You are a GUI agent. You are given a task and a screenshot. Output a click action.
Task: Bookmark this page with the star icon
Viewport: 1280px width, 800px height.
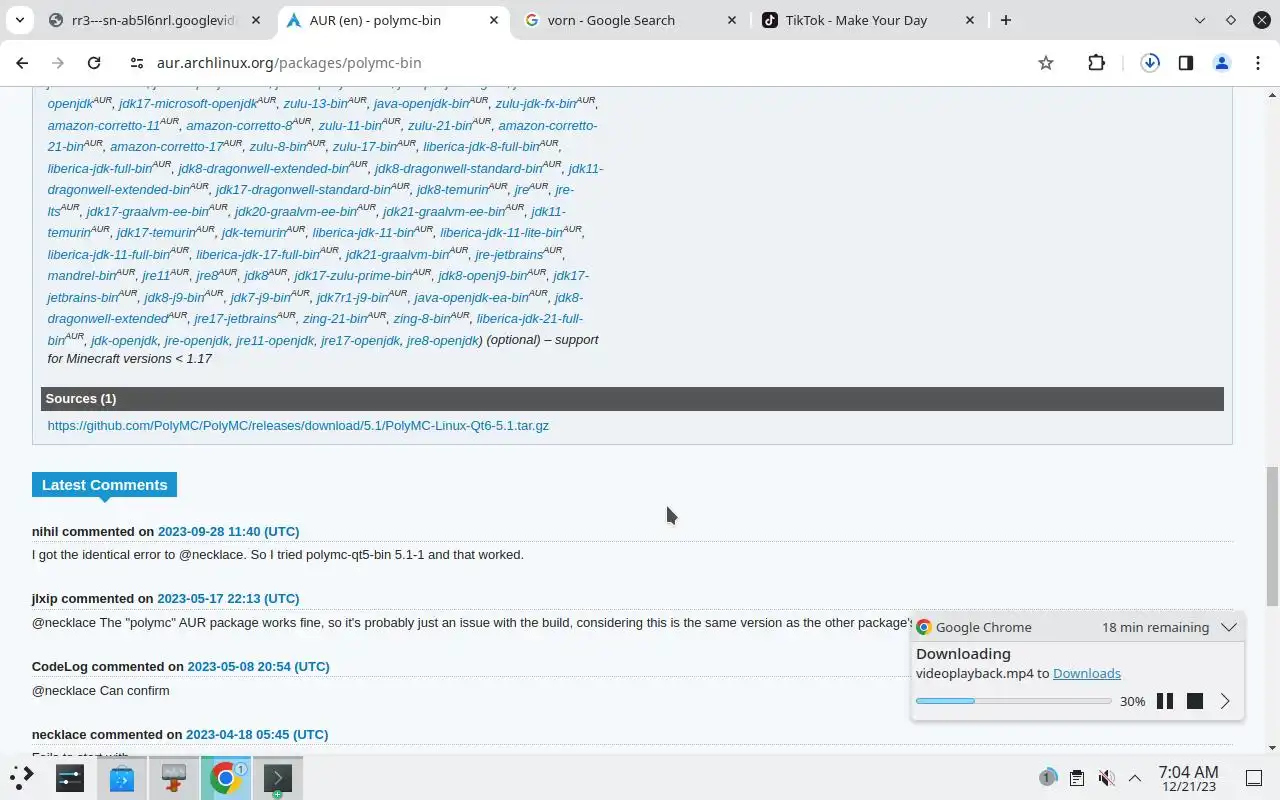pyautogui.click(x=1046, y=63)
